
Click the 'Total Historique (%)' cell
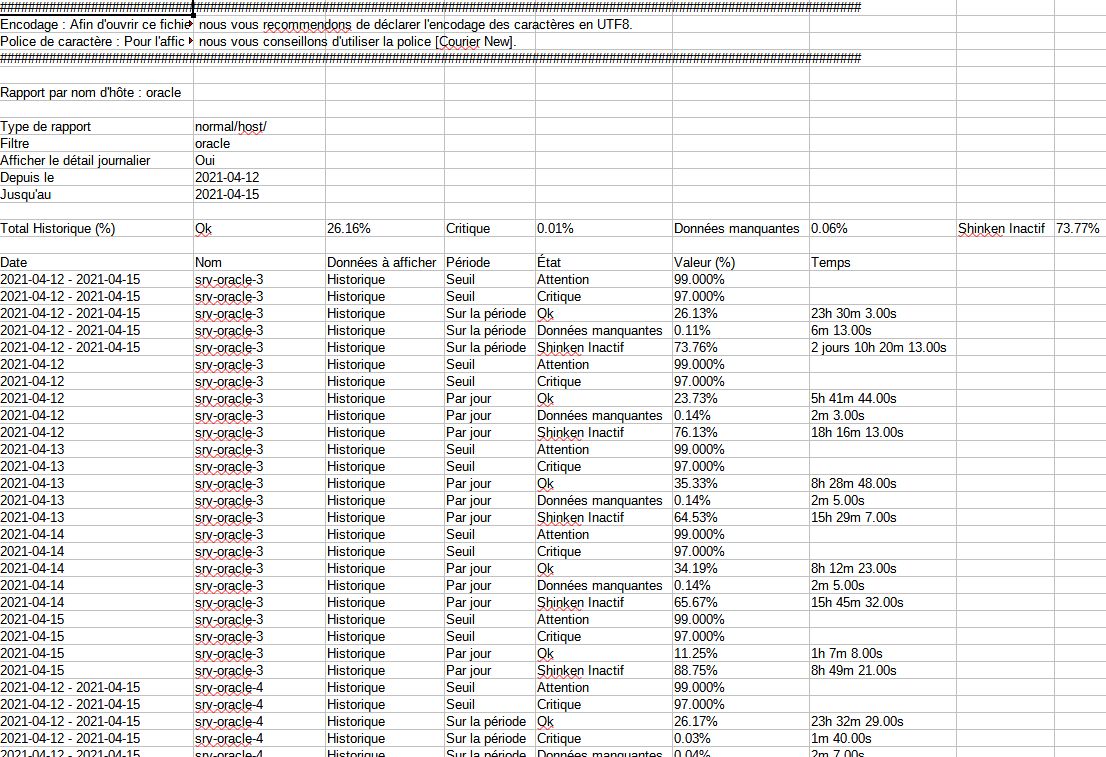coord(58,229)
